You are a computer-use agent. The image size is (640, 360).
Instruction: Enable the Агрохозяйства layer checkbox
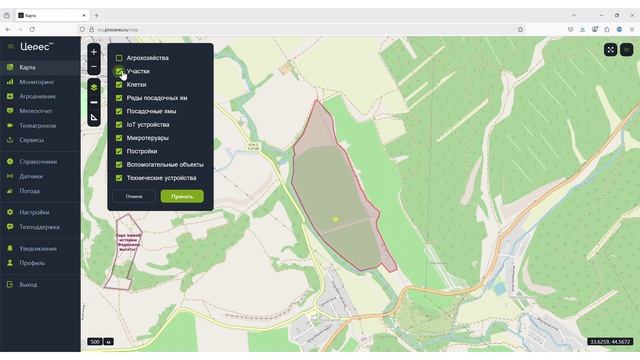(x=119, y=58)
